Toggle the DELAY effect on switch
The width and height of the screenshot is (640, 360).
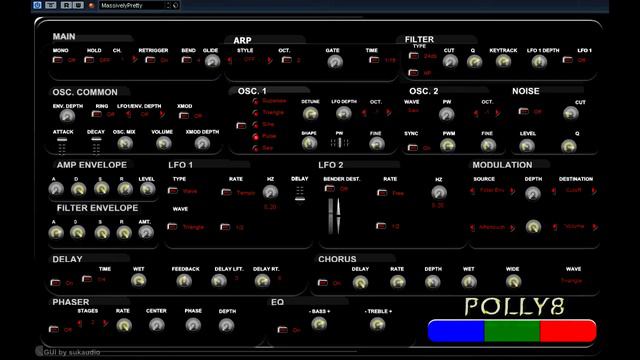[55, 282]
